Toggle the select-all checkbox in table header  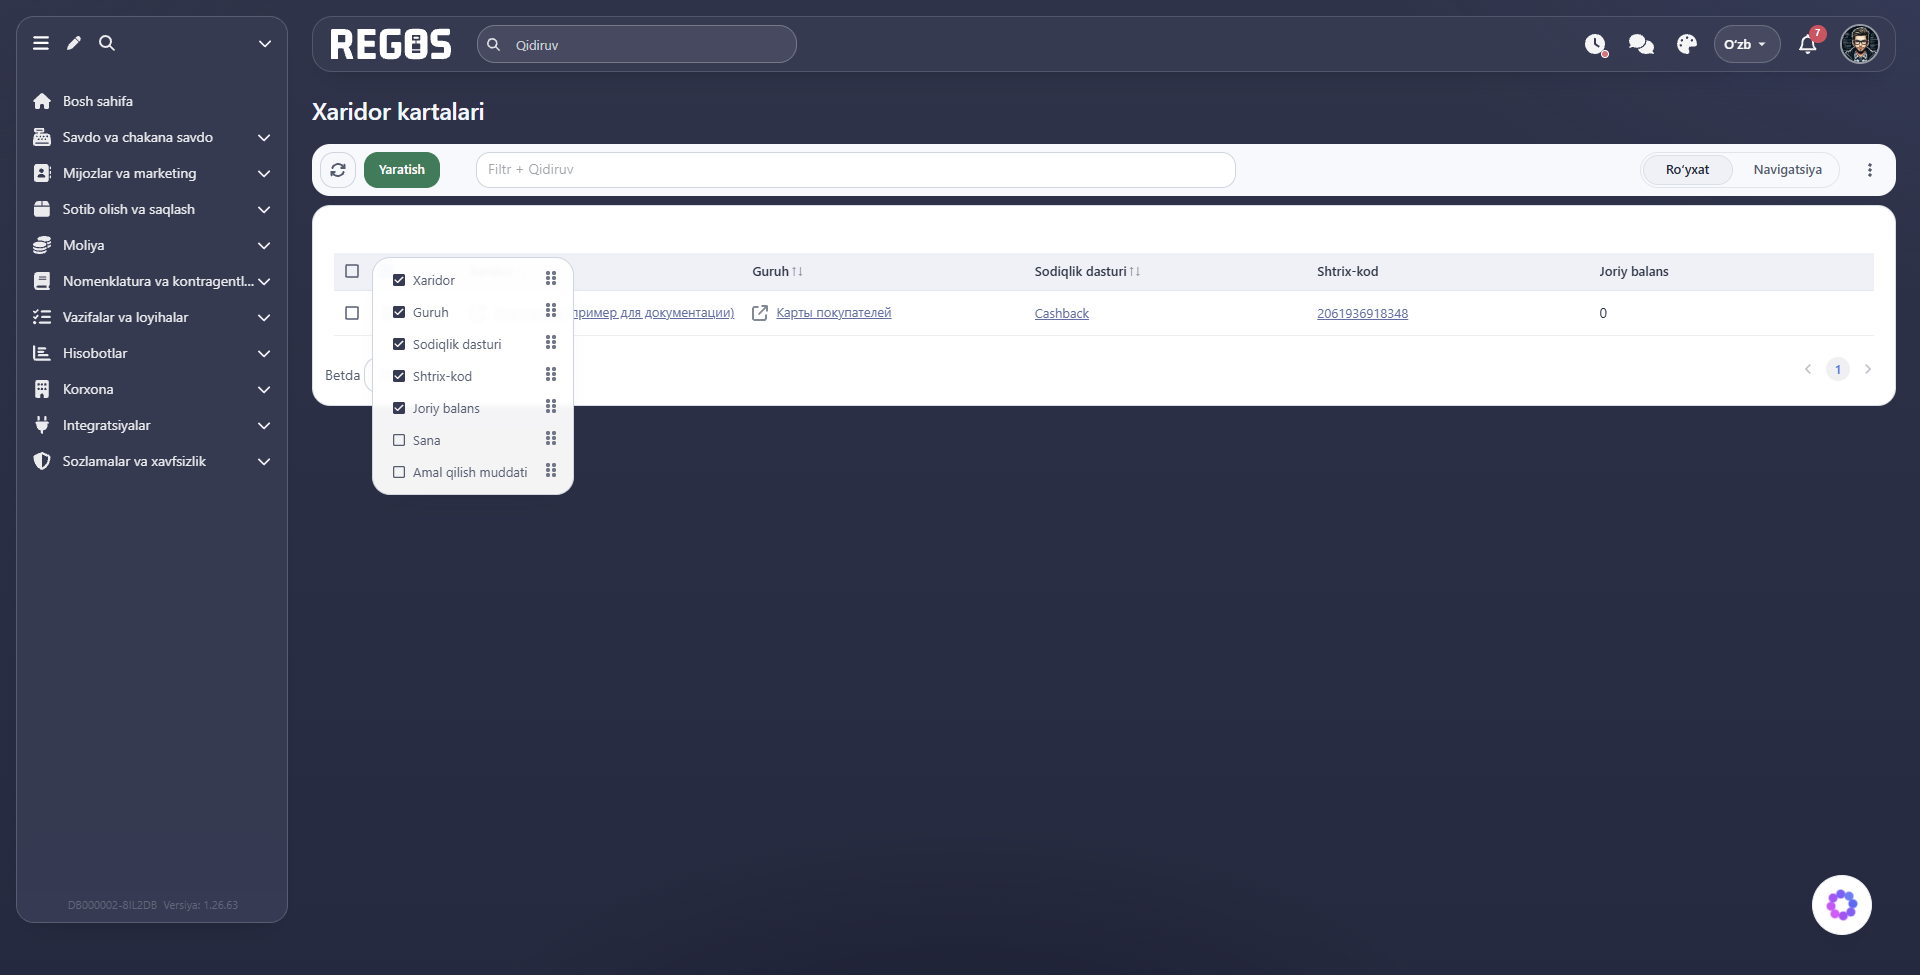352,271
